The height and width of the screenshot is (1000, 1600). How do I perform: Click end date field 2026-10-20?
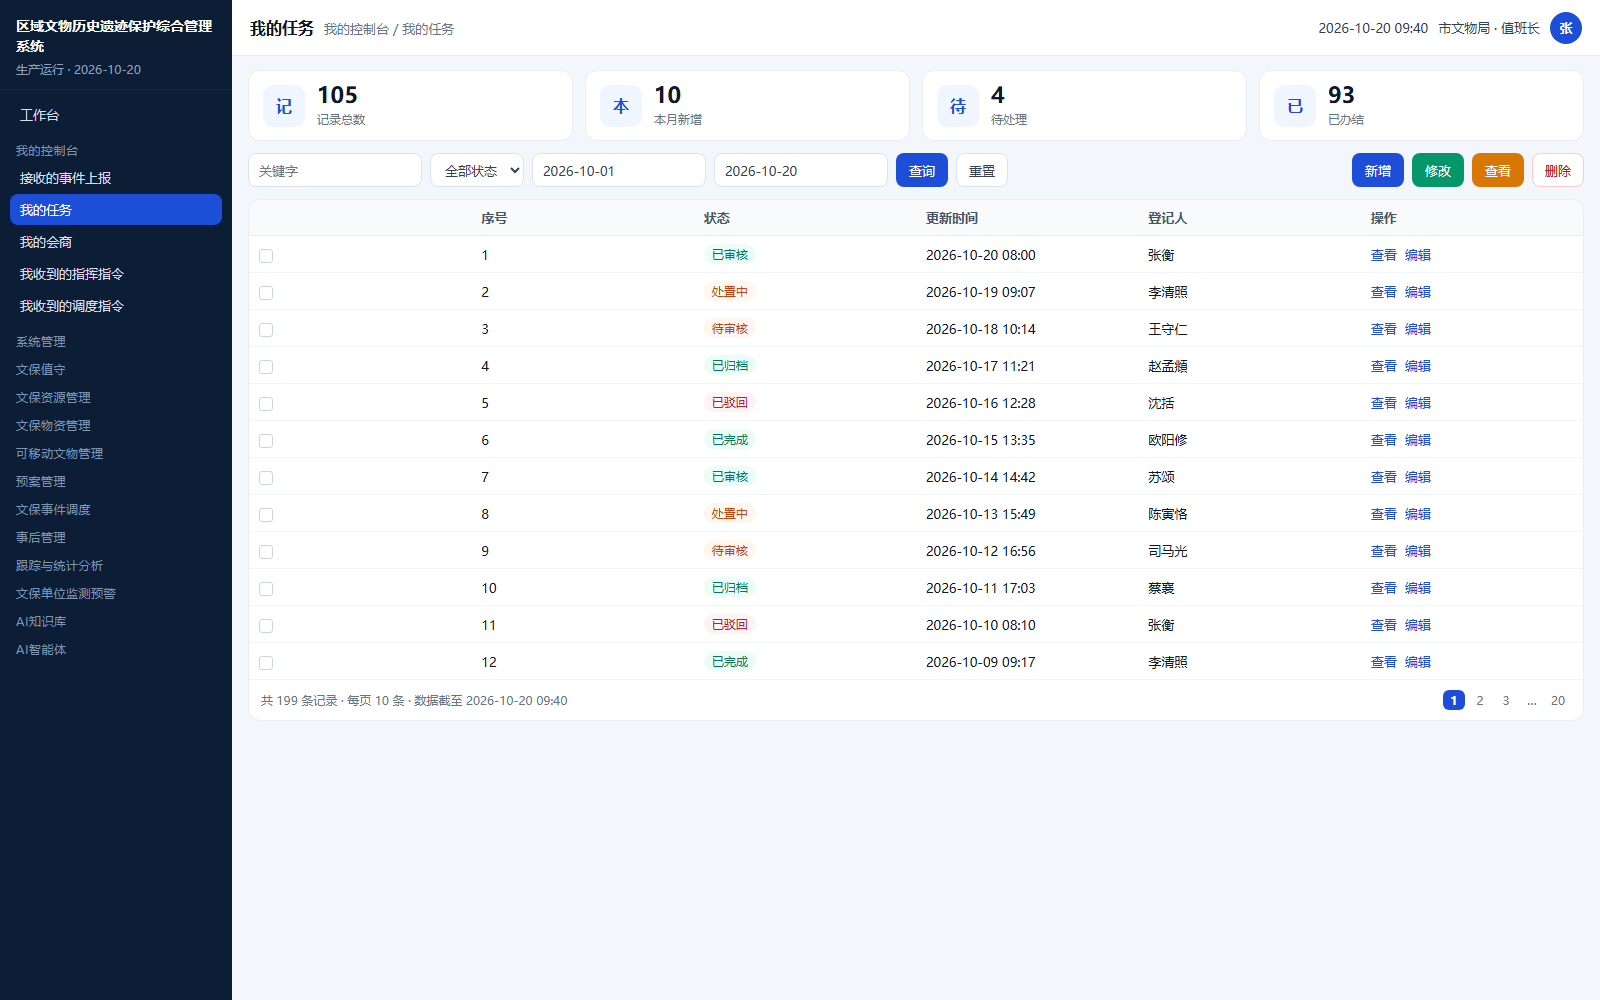[x=801, y=170]
